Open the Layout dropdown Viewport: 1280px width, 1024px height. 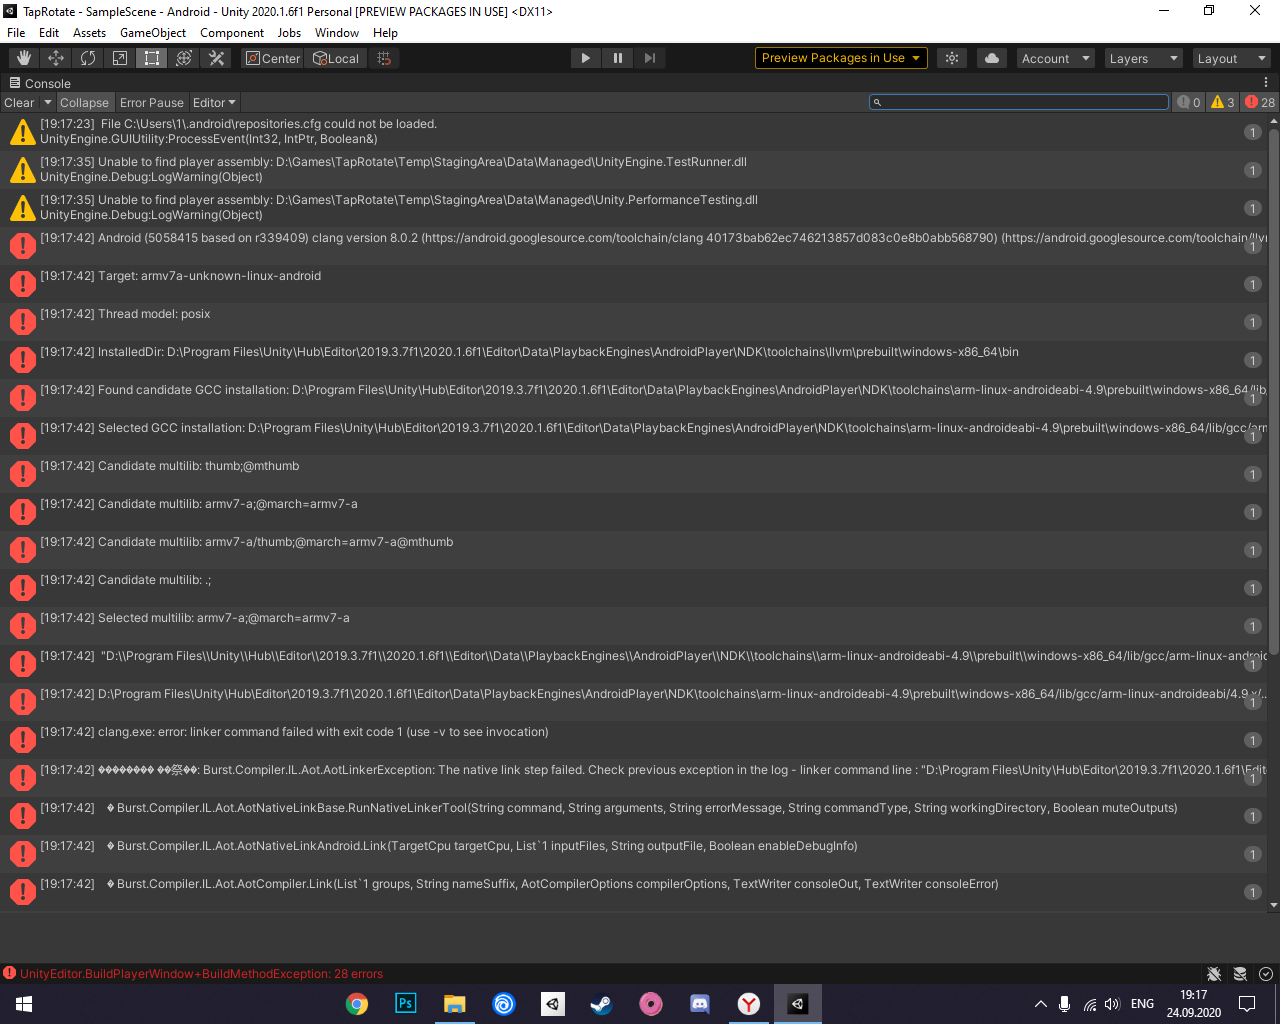click(1232, 58)
